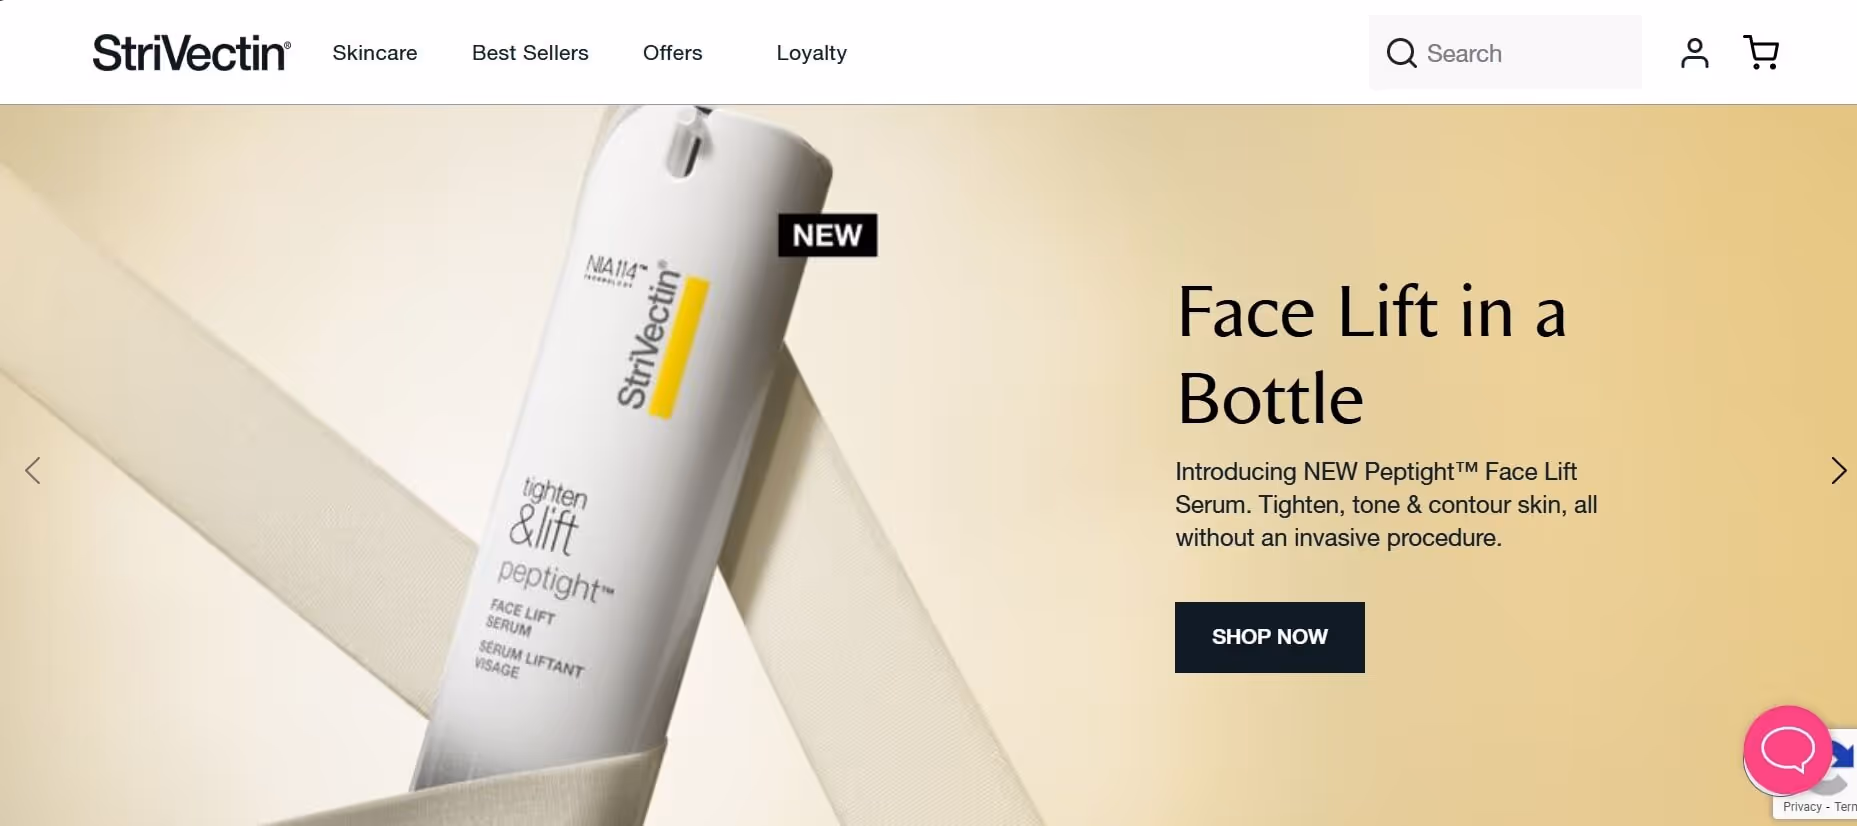Image resolution: width=1857 pixels, height=826 pixels.
Task: Open the user account icon
Action: tap(1695, 53)
